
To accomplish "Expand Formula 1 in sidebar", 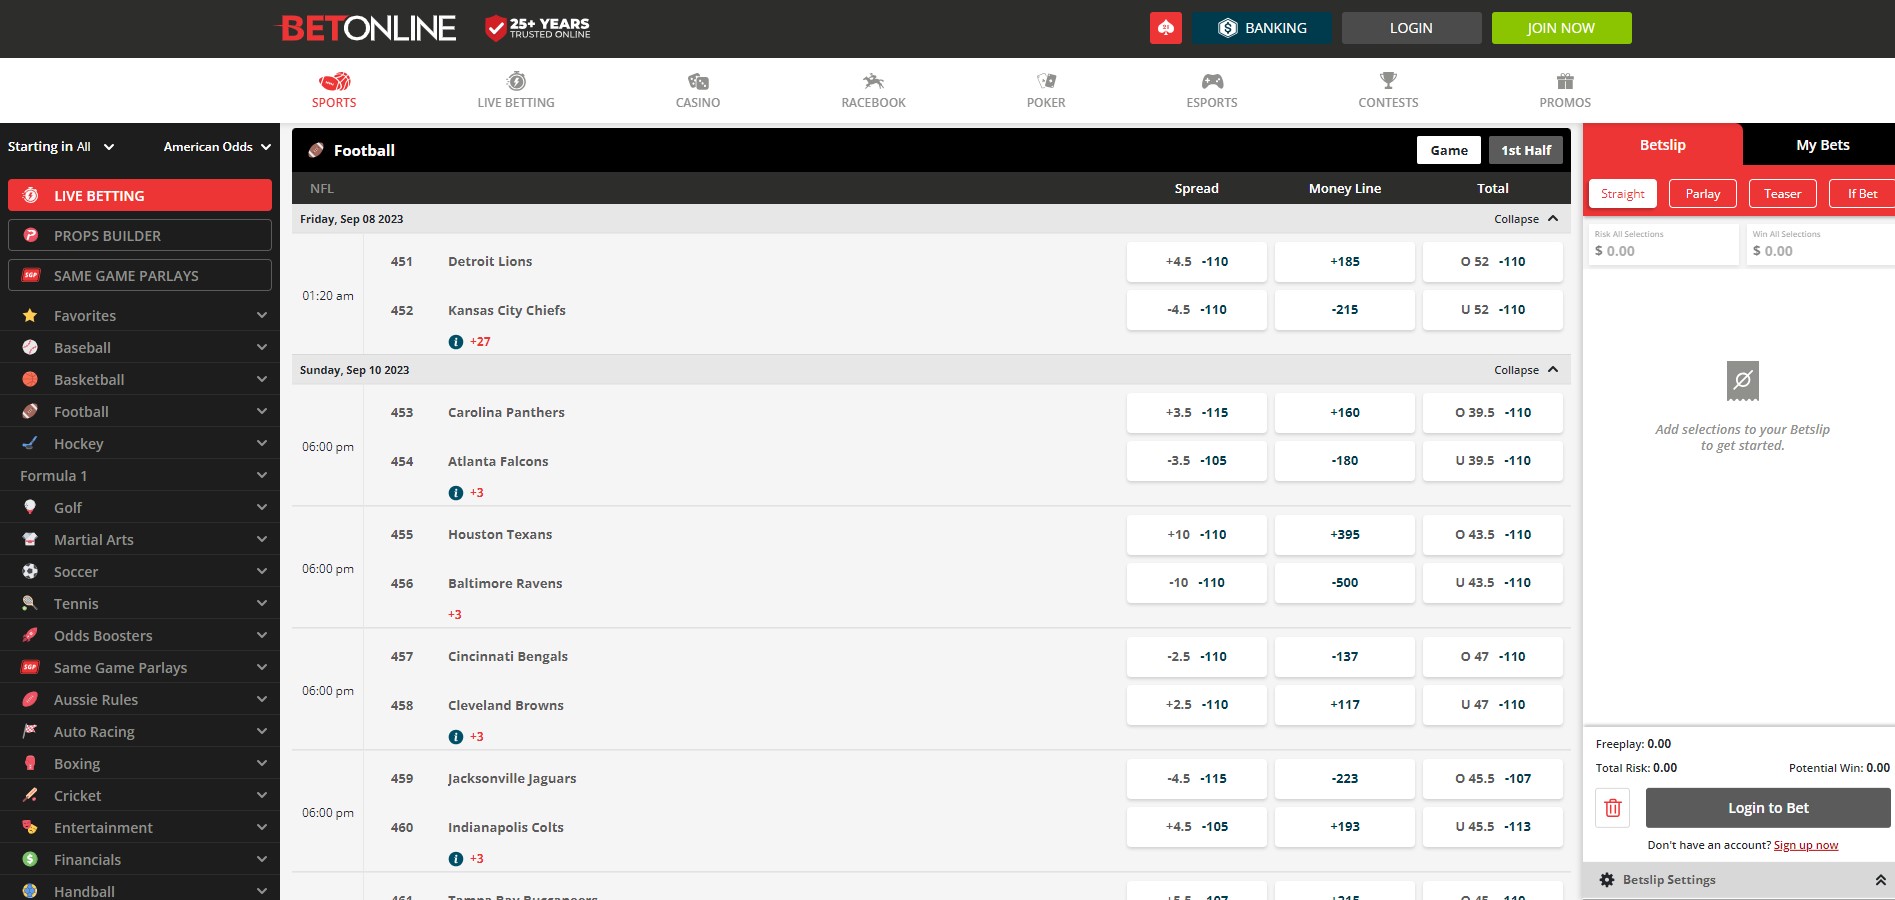I will tap(140, 476).
